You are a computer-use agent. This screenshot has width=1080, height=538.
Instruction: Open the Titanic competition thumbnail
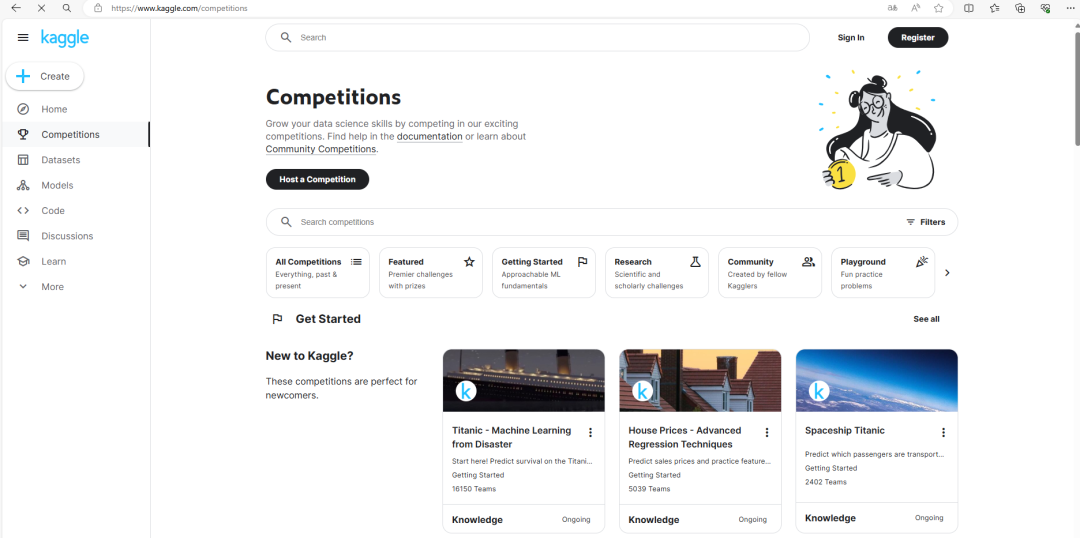[523, 380]
